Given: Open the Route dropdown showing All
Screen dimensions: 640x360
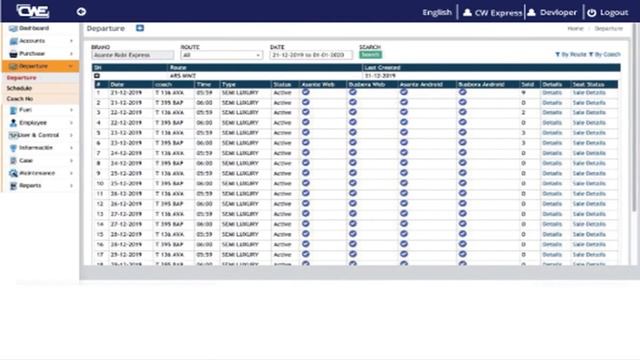Looking at the screenshot, I should point(221,55).
